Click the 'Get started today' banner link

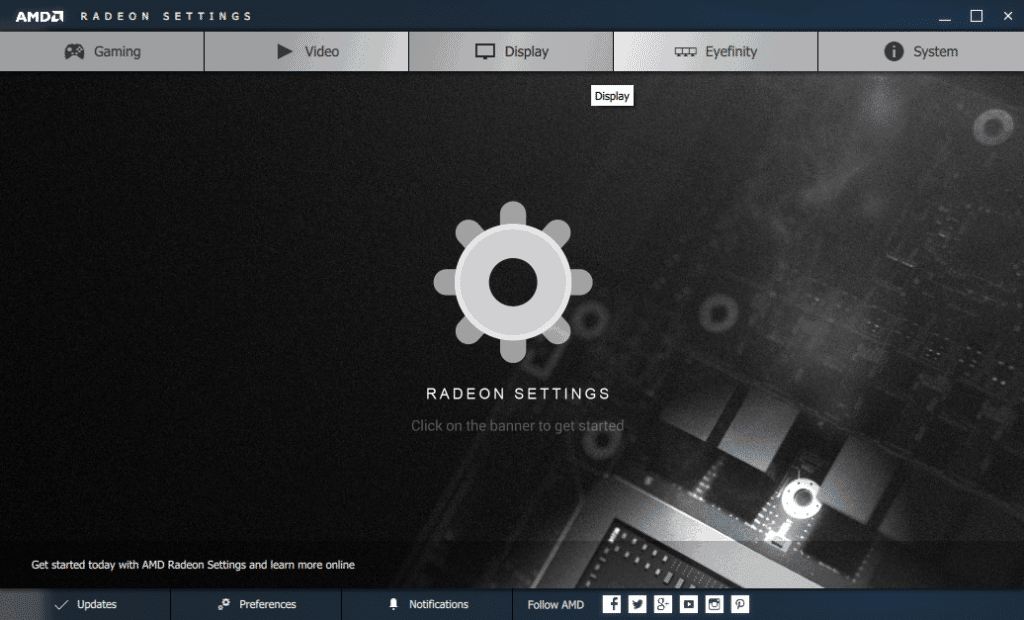click(x=193, y=565)
